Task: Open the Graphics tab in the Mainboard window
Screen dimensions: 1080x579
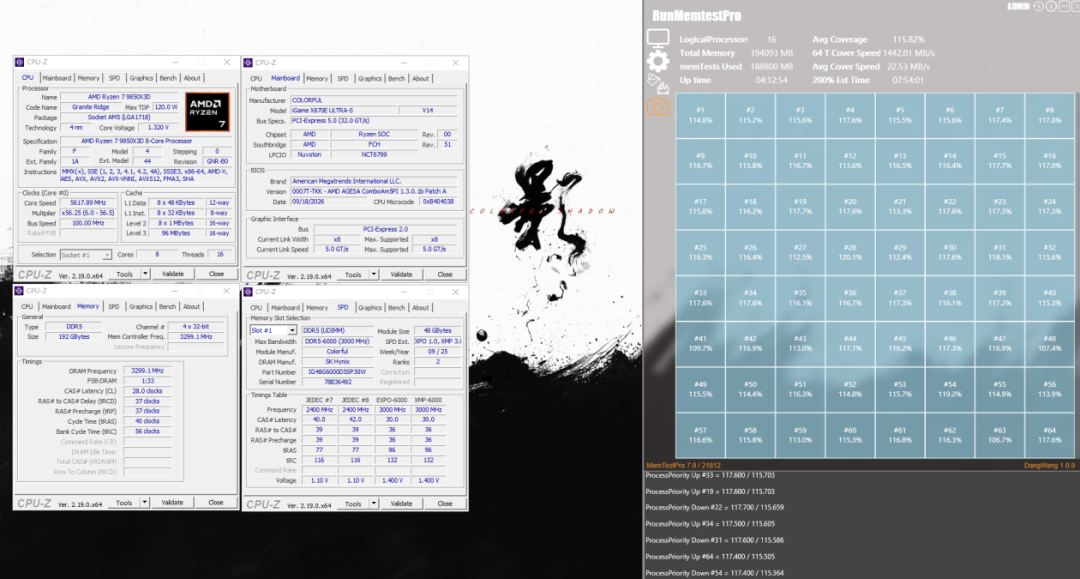Action: [370, 78]
